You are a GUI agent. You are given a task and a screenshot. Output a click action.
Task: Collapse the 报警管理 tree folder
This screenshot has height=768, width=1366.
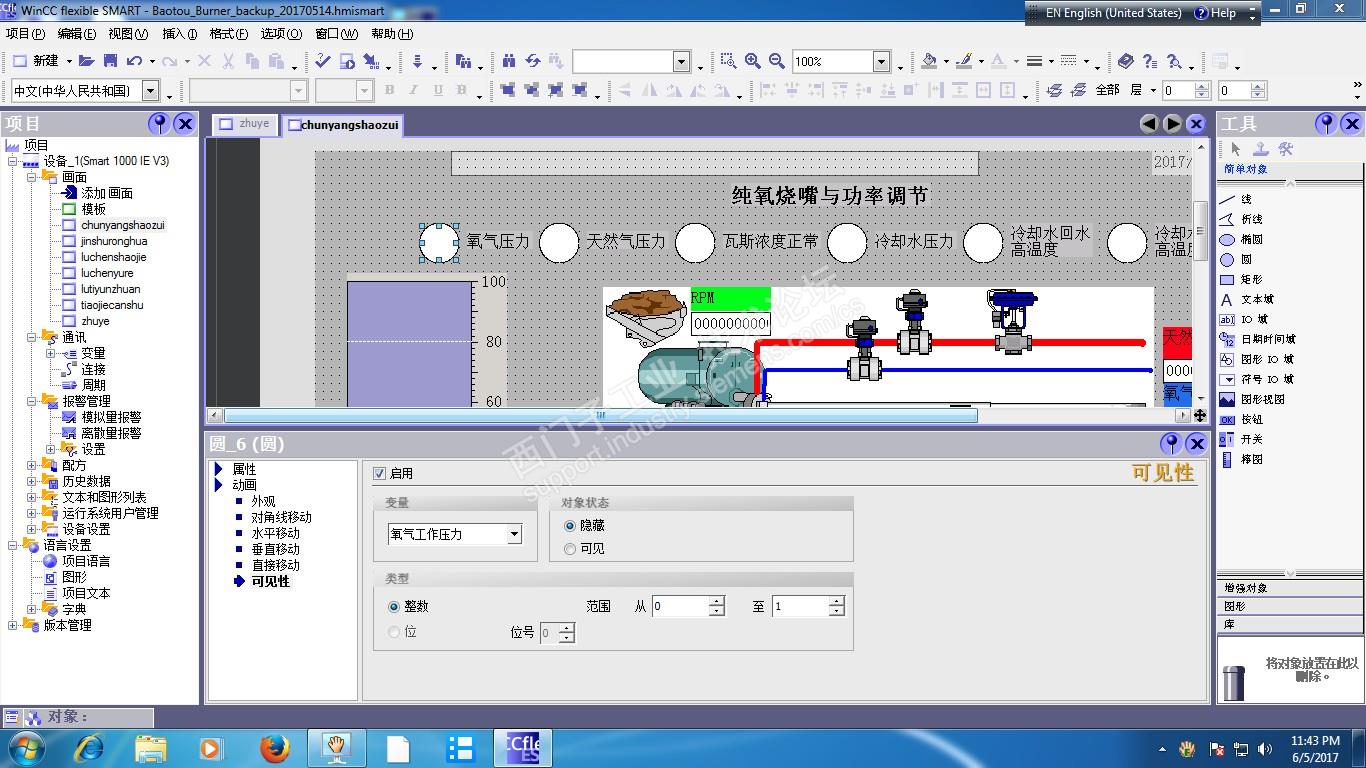pos(32,401)
